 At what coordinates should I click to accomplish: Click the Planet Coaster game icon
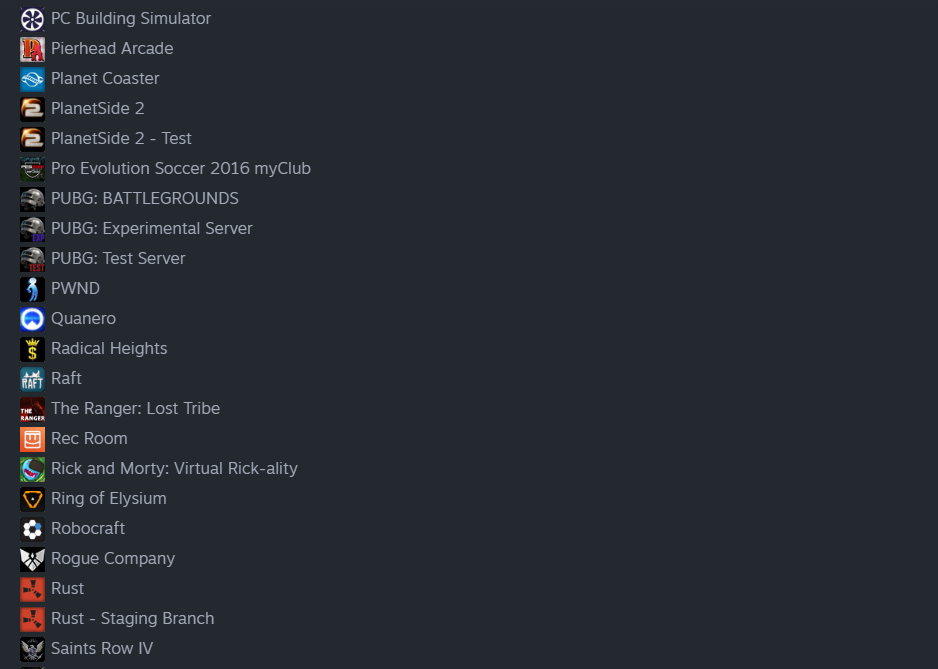click(32, 79)
